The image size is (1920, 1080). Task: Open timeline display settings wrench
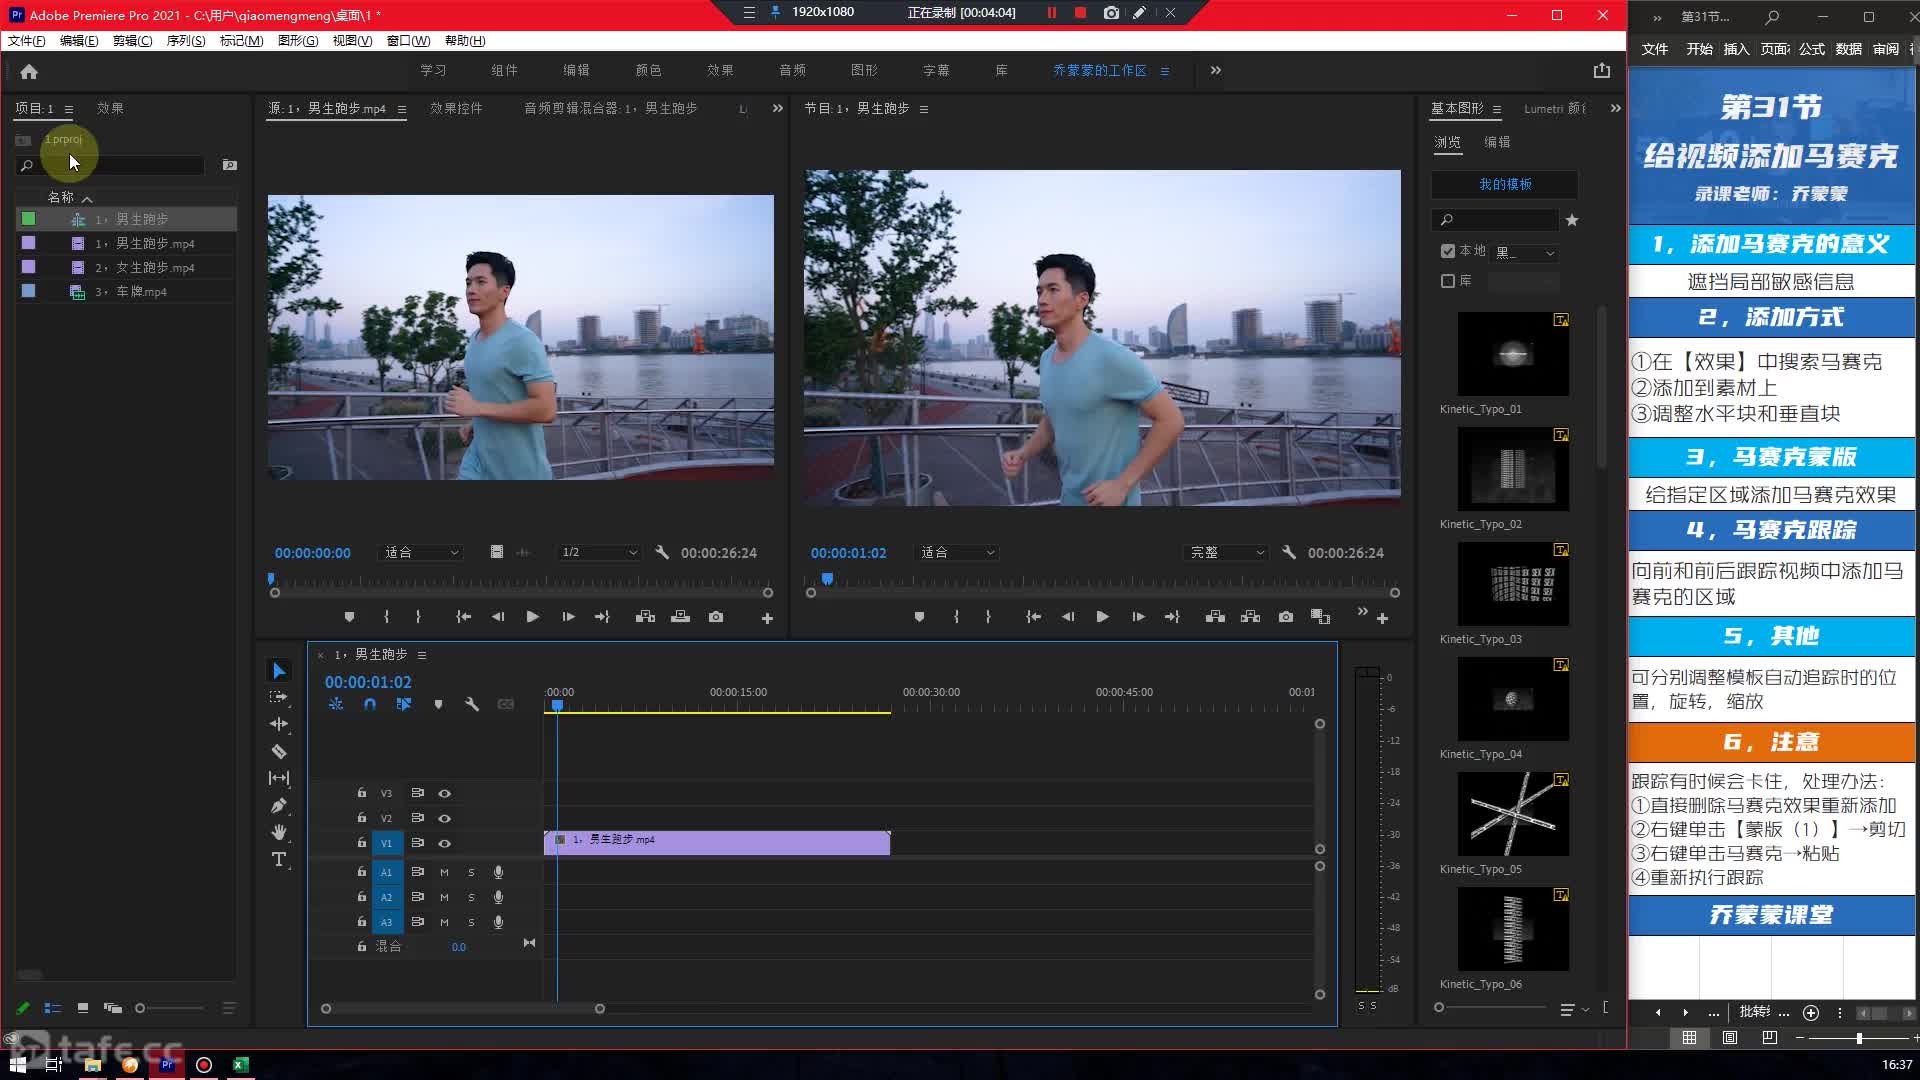click(472, 704)
